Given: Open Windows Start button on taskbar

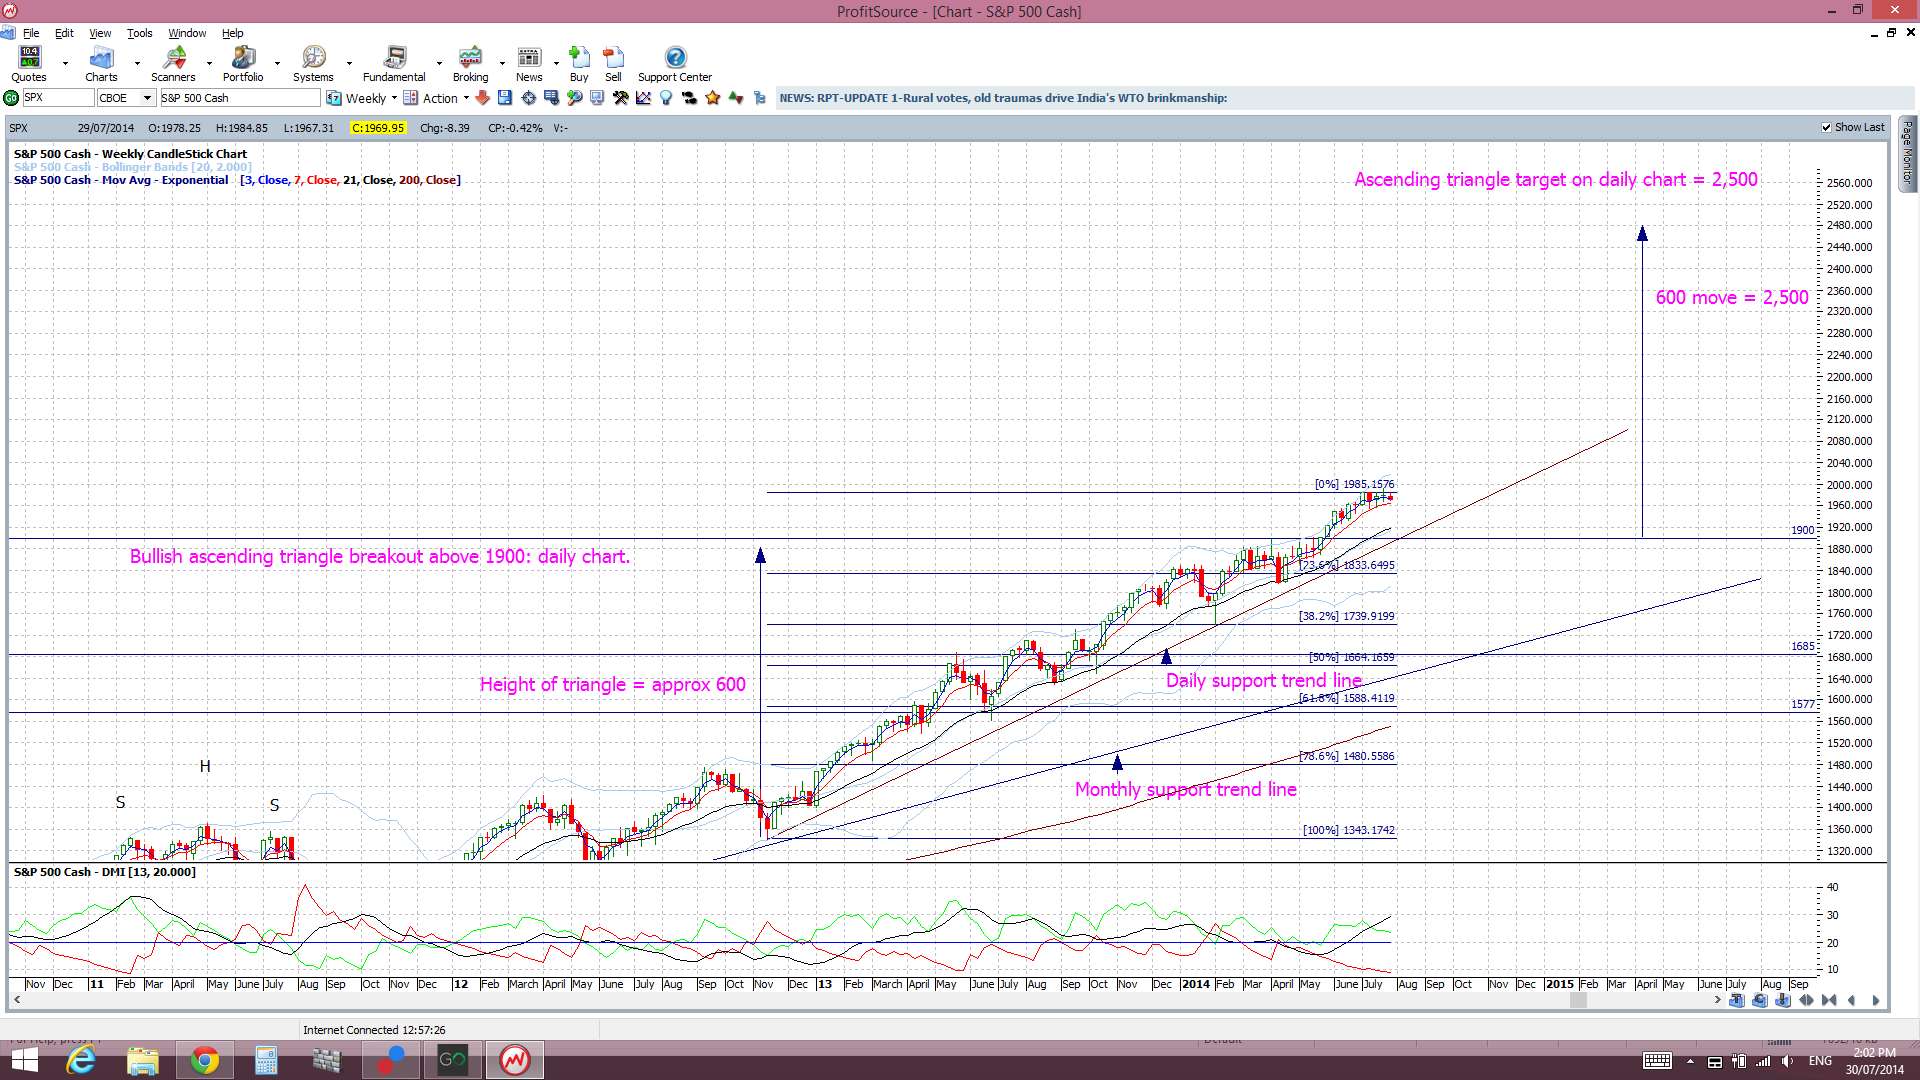Looking at the screenshot, I should pos(24,1060).
